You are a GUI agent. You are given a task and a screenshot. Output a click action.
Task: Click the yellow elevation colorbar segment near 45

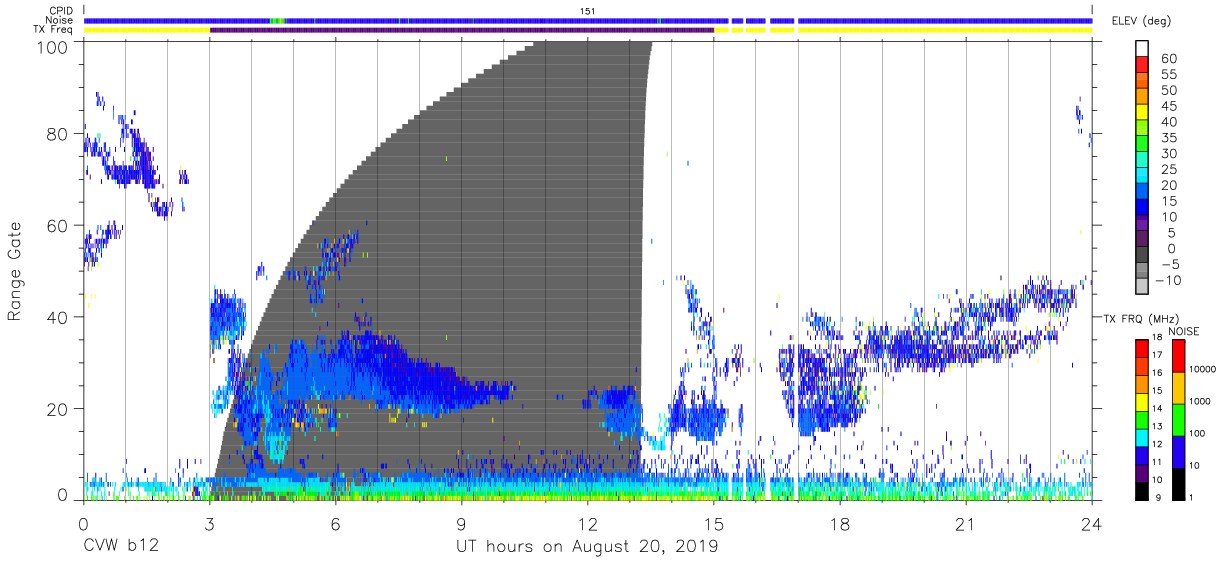1141,113
